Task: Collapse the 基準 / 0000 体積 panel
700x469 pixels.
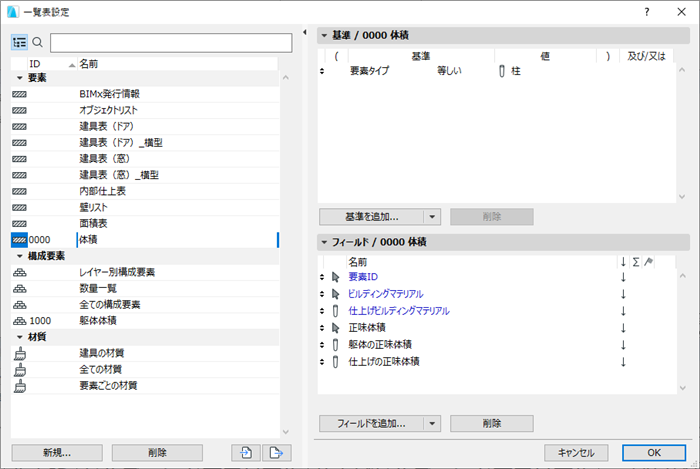Action: point(324,35)
